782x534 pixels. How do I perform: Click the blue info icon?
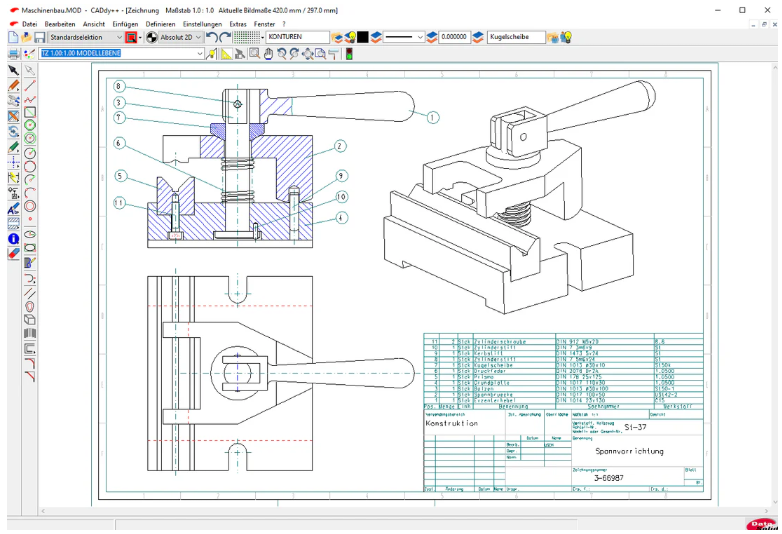(14, 239)
